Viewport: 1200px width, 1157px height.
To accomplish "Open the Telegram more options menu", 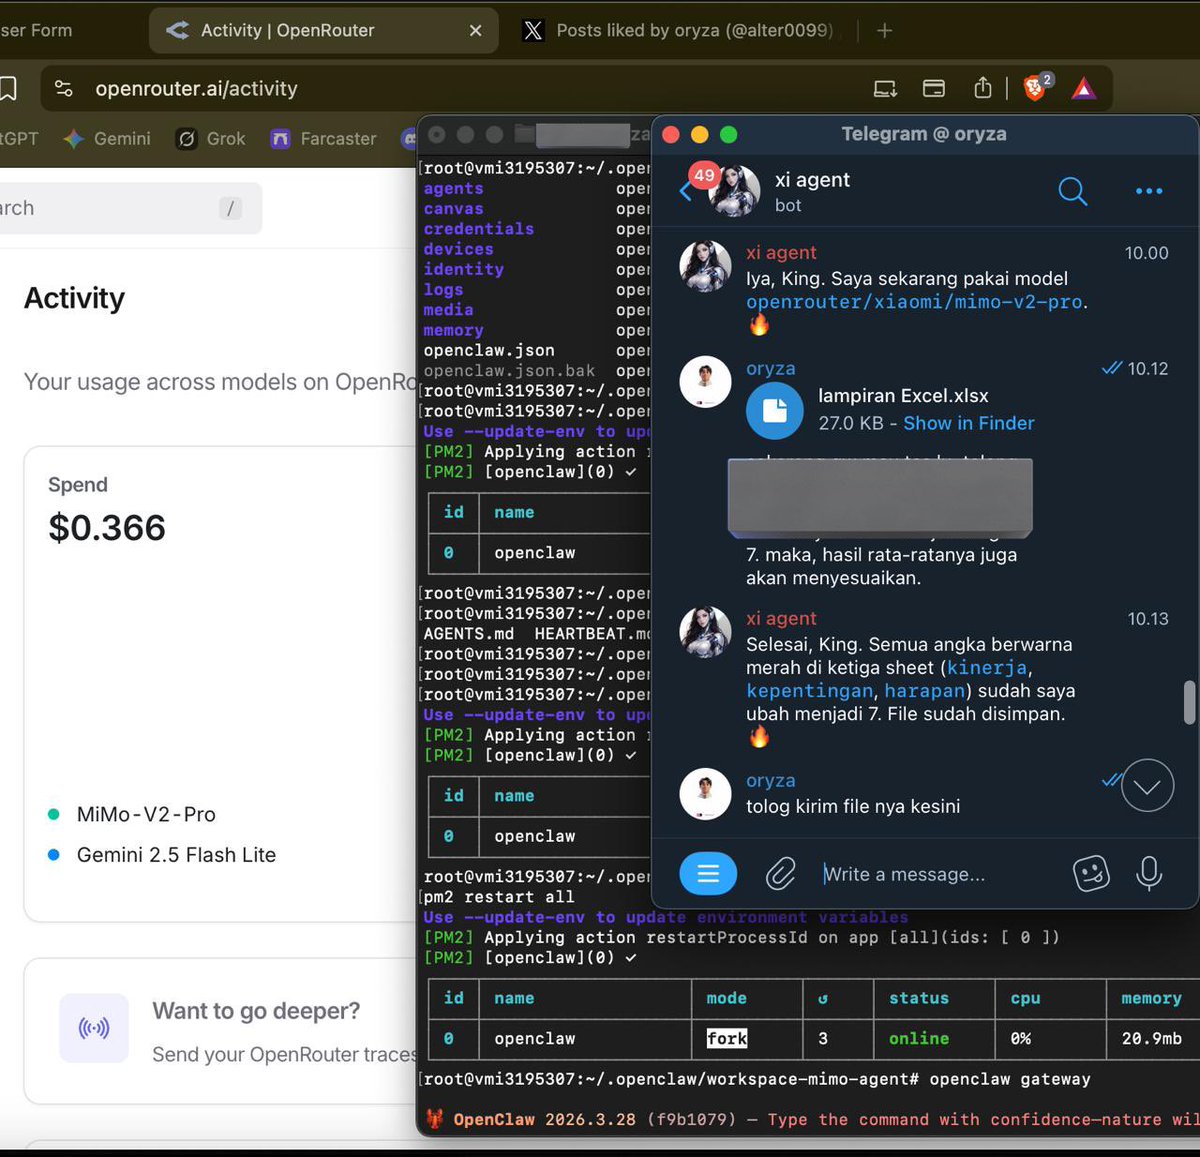I will coord(1149,191).
